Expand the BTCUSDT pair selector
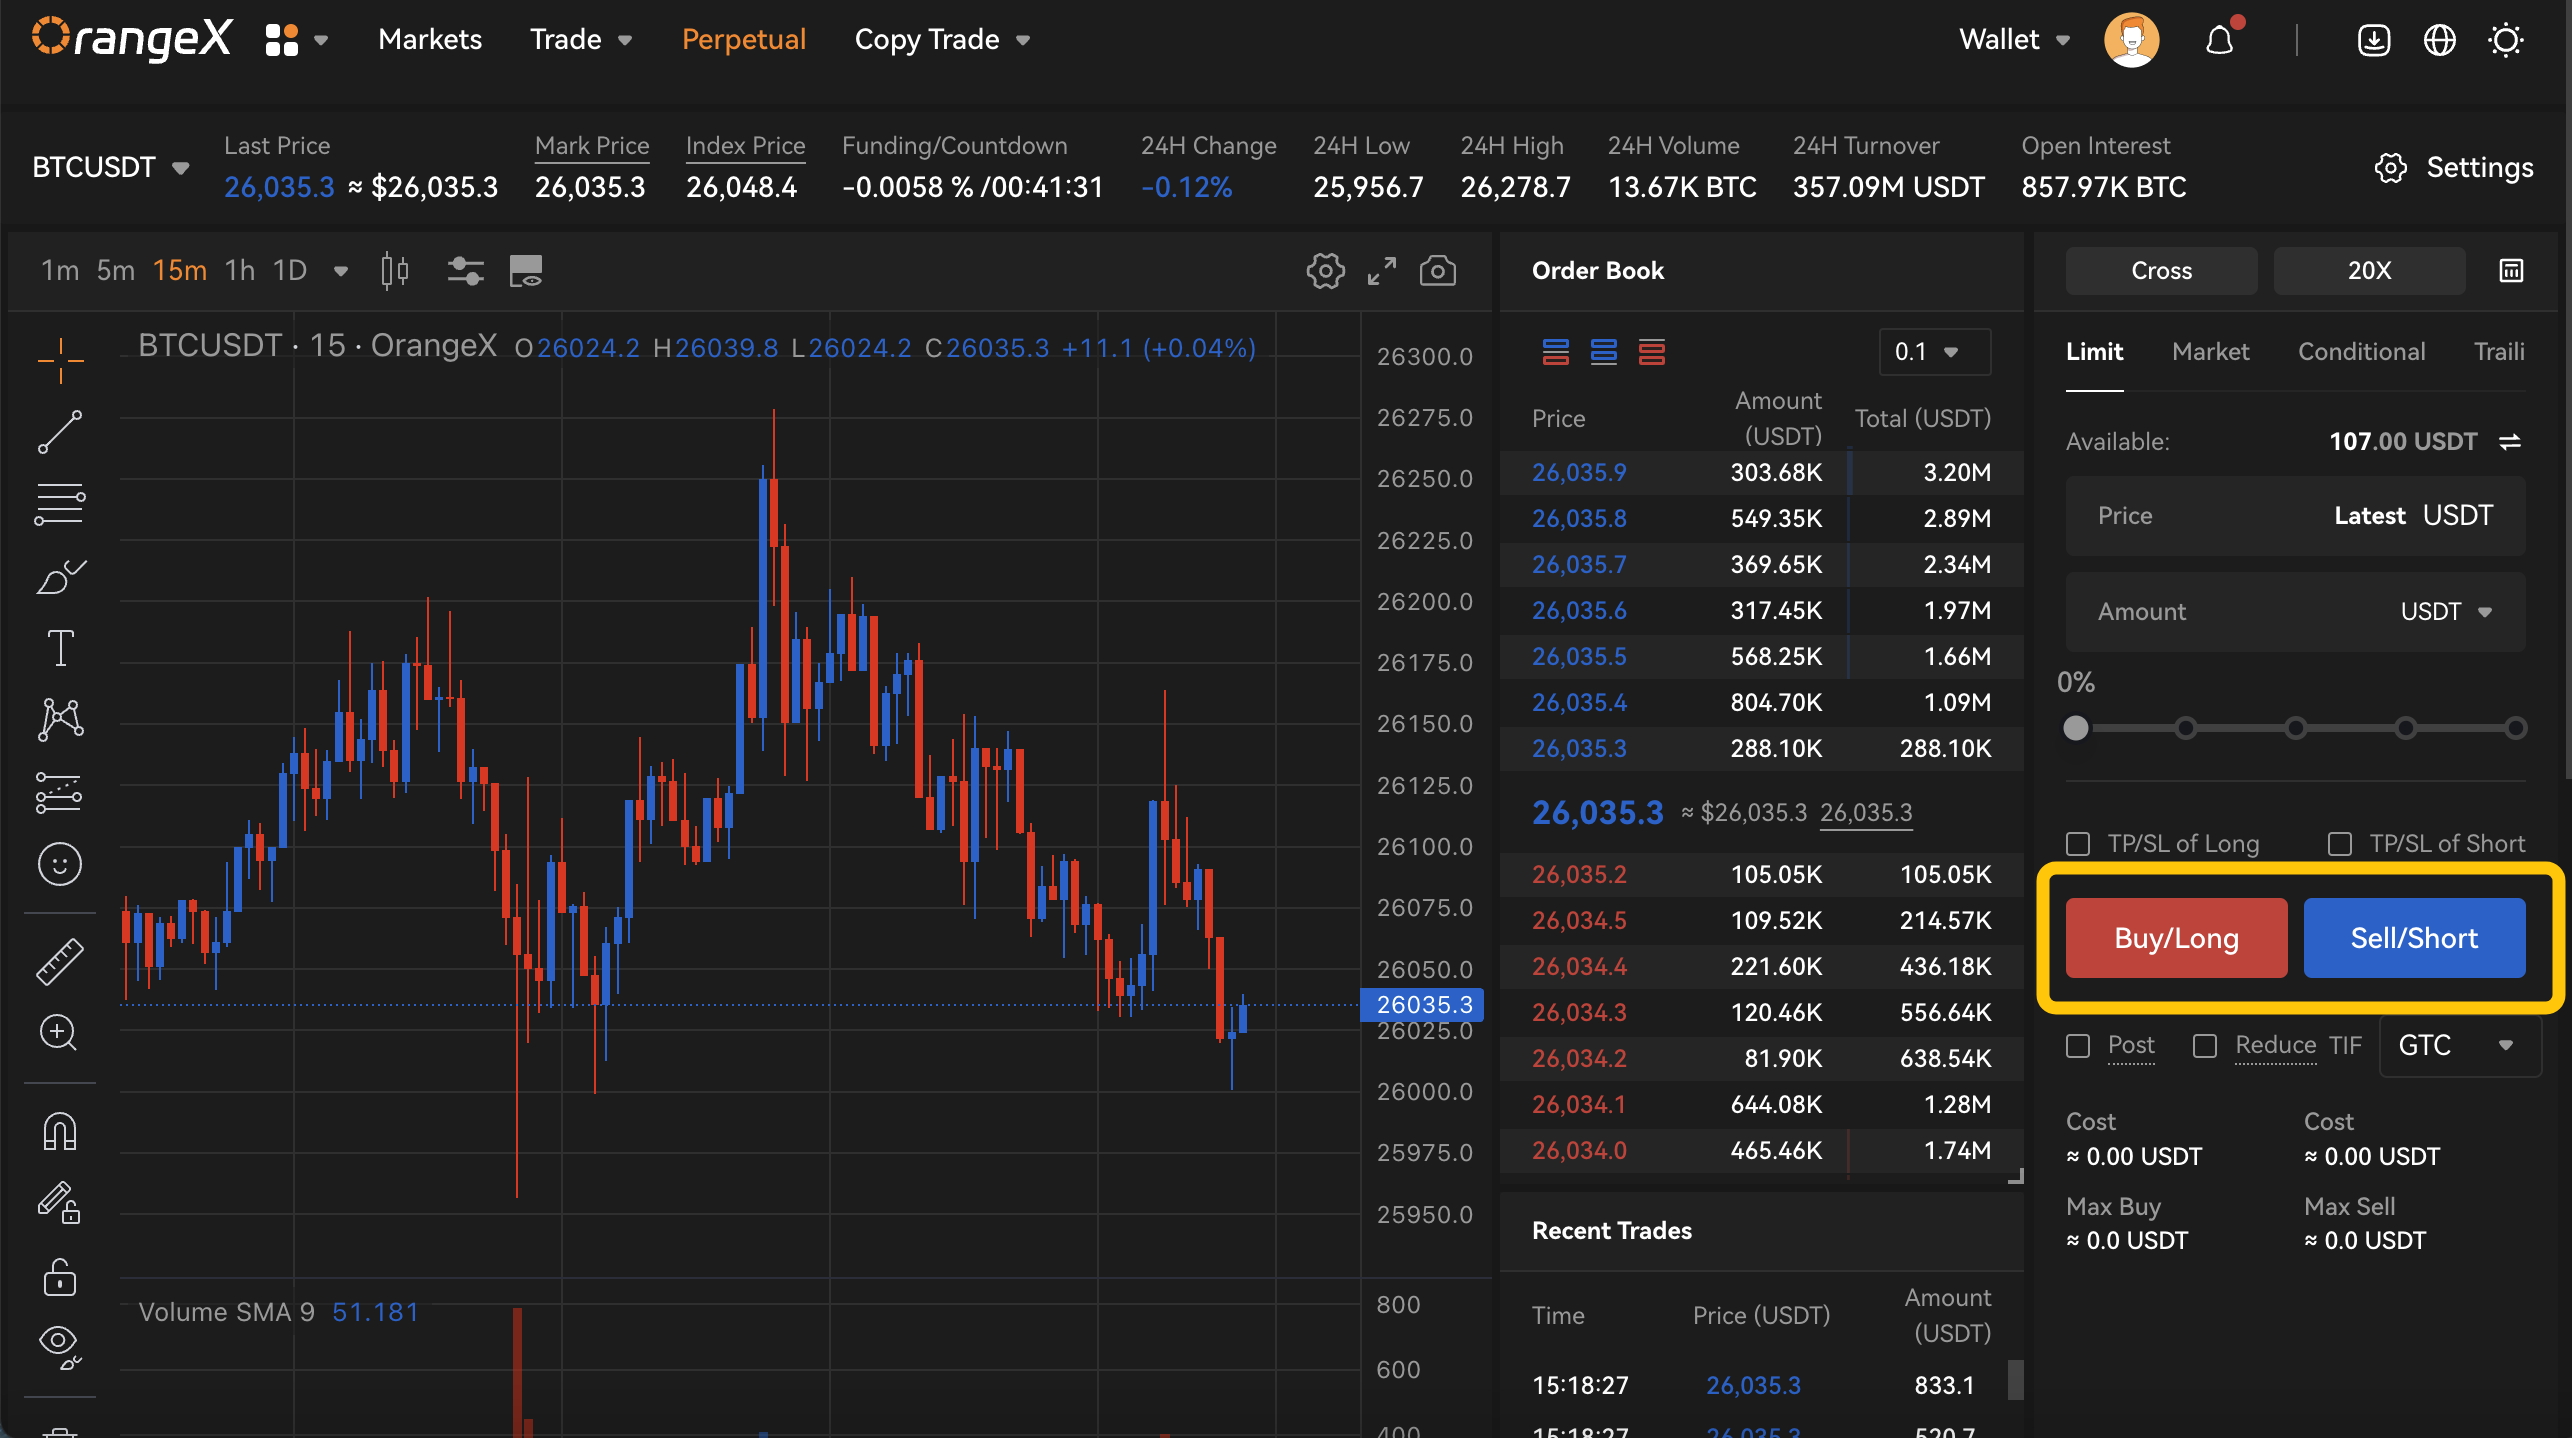This screenshot has height=1438, width=2572. (111, 167)
